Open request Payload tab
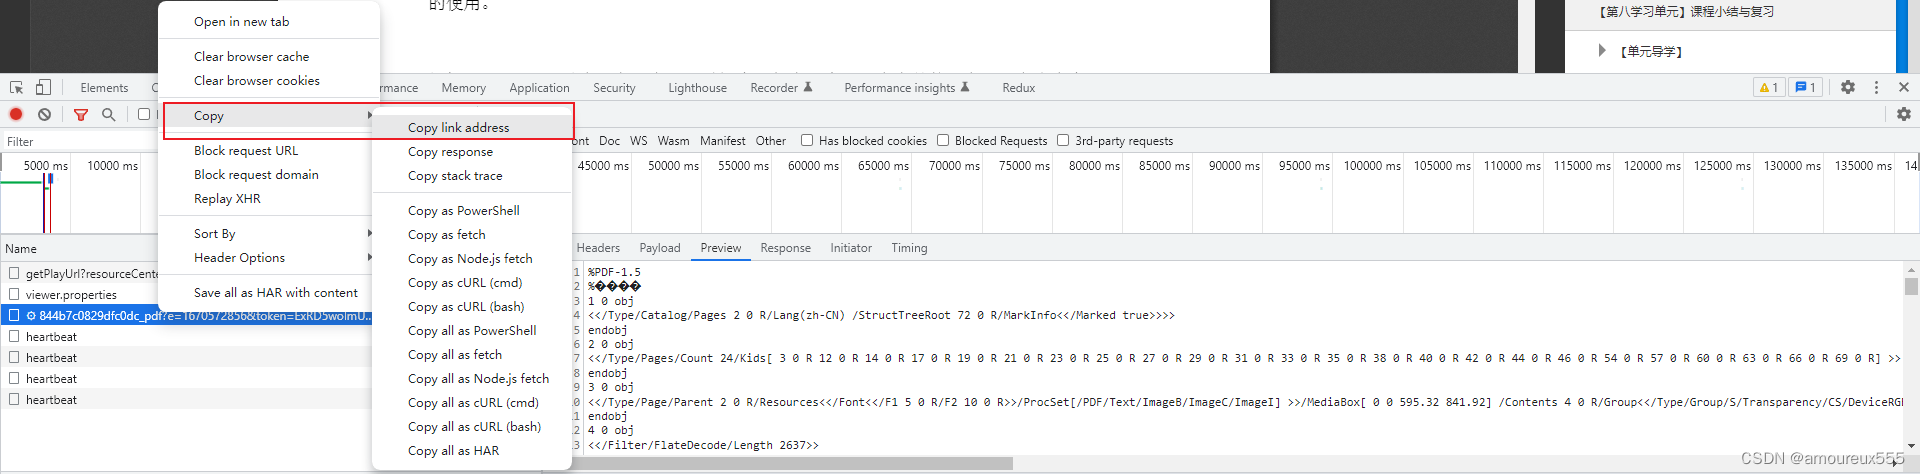The width and height of the screenshot is (1920, 474). coord(660,248)
